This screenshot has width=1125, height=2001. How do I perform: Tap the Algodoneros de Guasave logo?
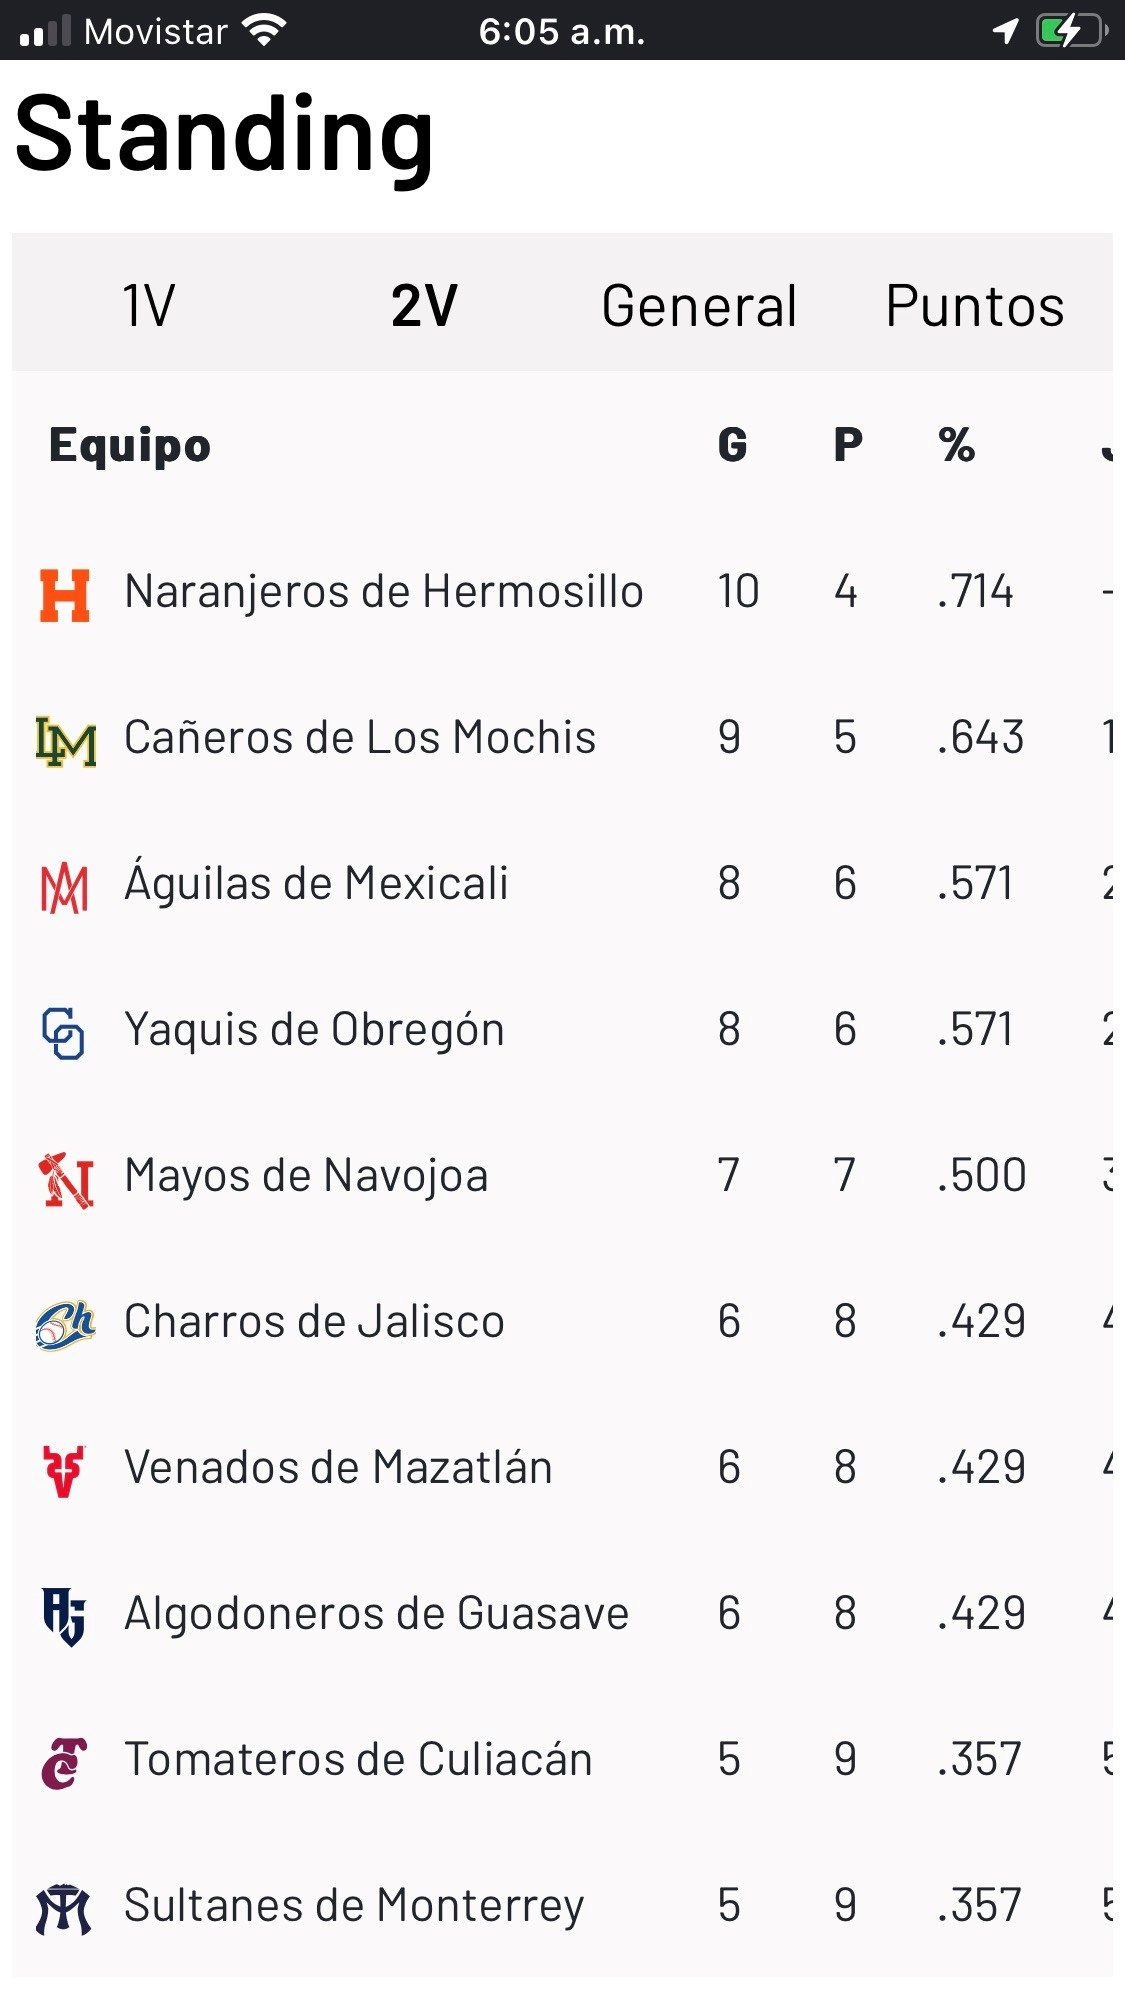pyautogui.click(x=64, y=1616)
